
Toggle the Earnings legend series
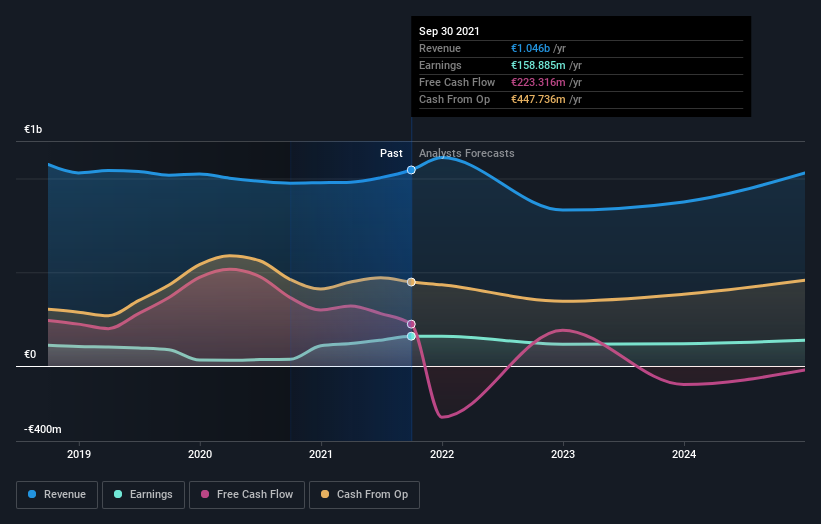(x=143, y=495)
